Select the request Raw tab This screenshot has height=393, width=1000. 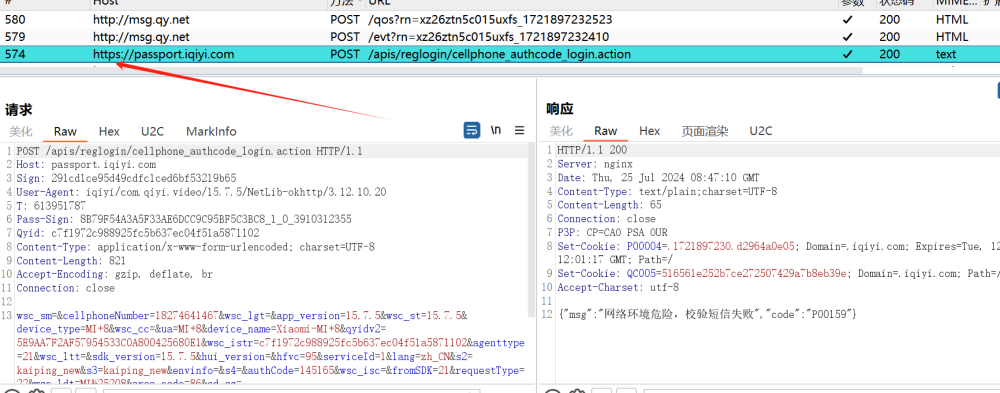(65, 131)
